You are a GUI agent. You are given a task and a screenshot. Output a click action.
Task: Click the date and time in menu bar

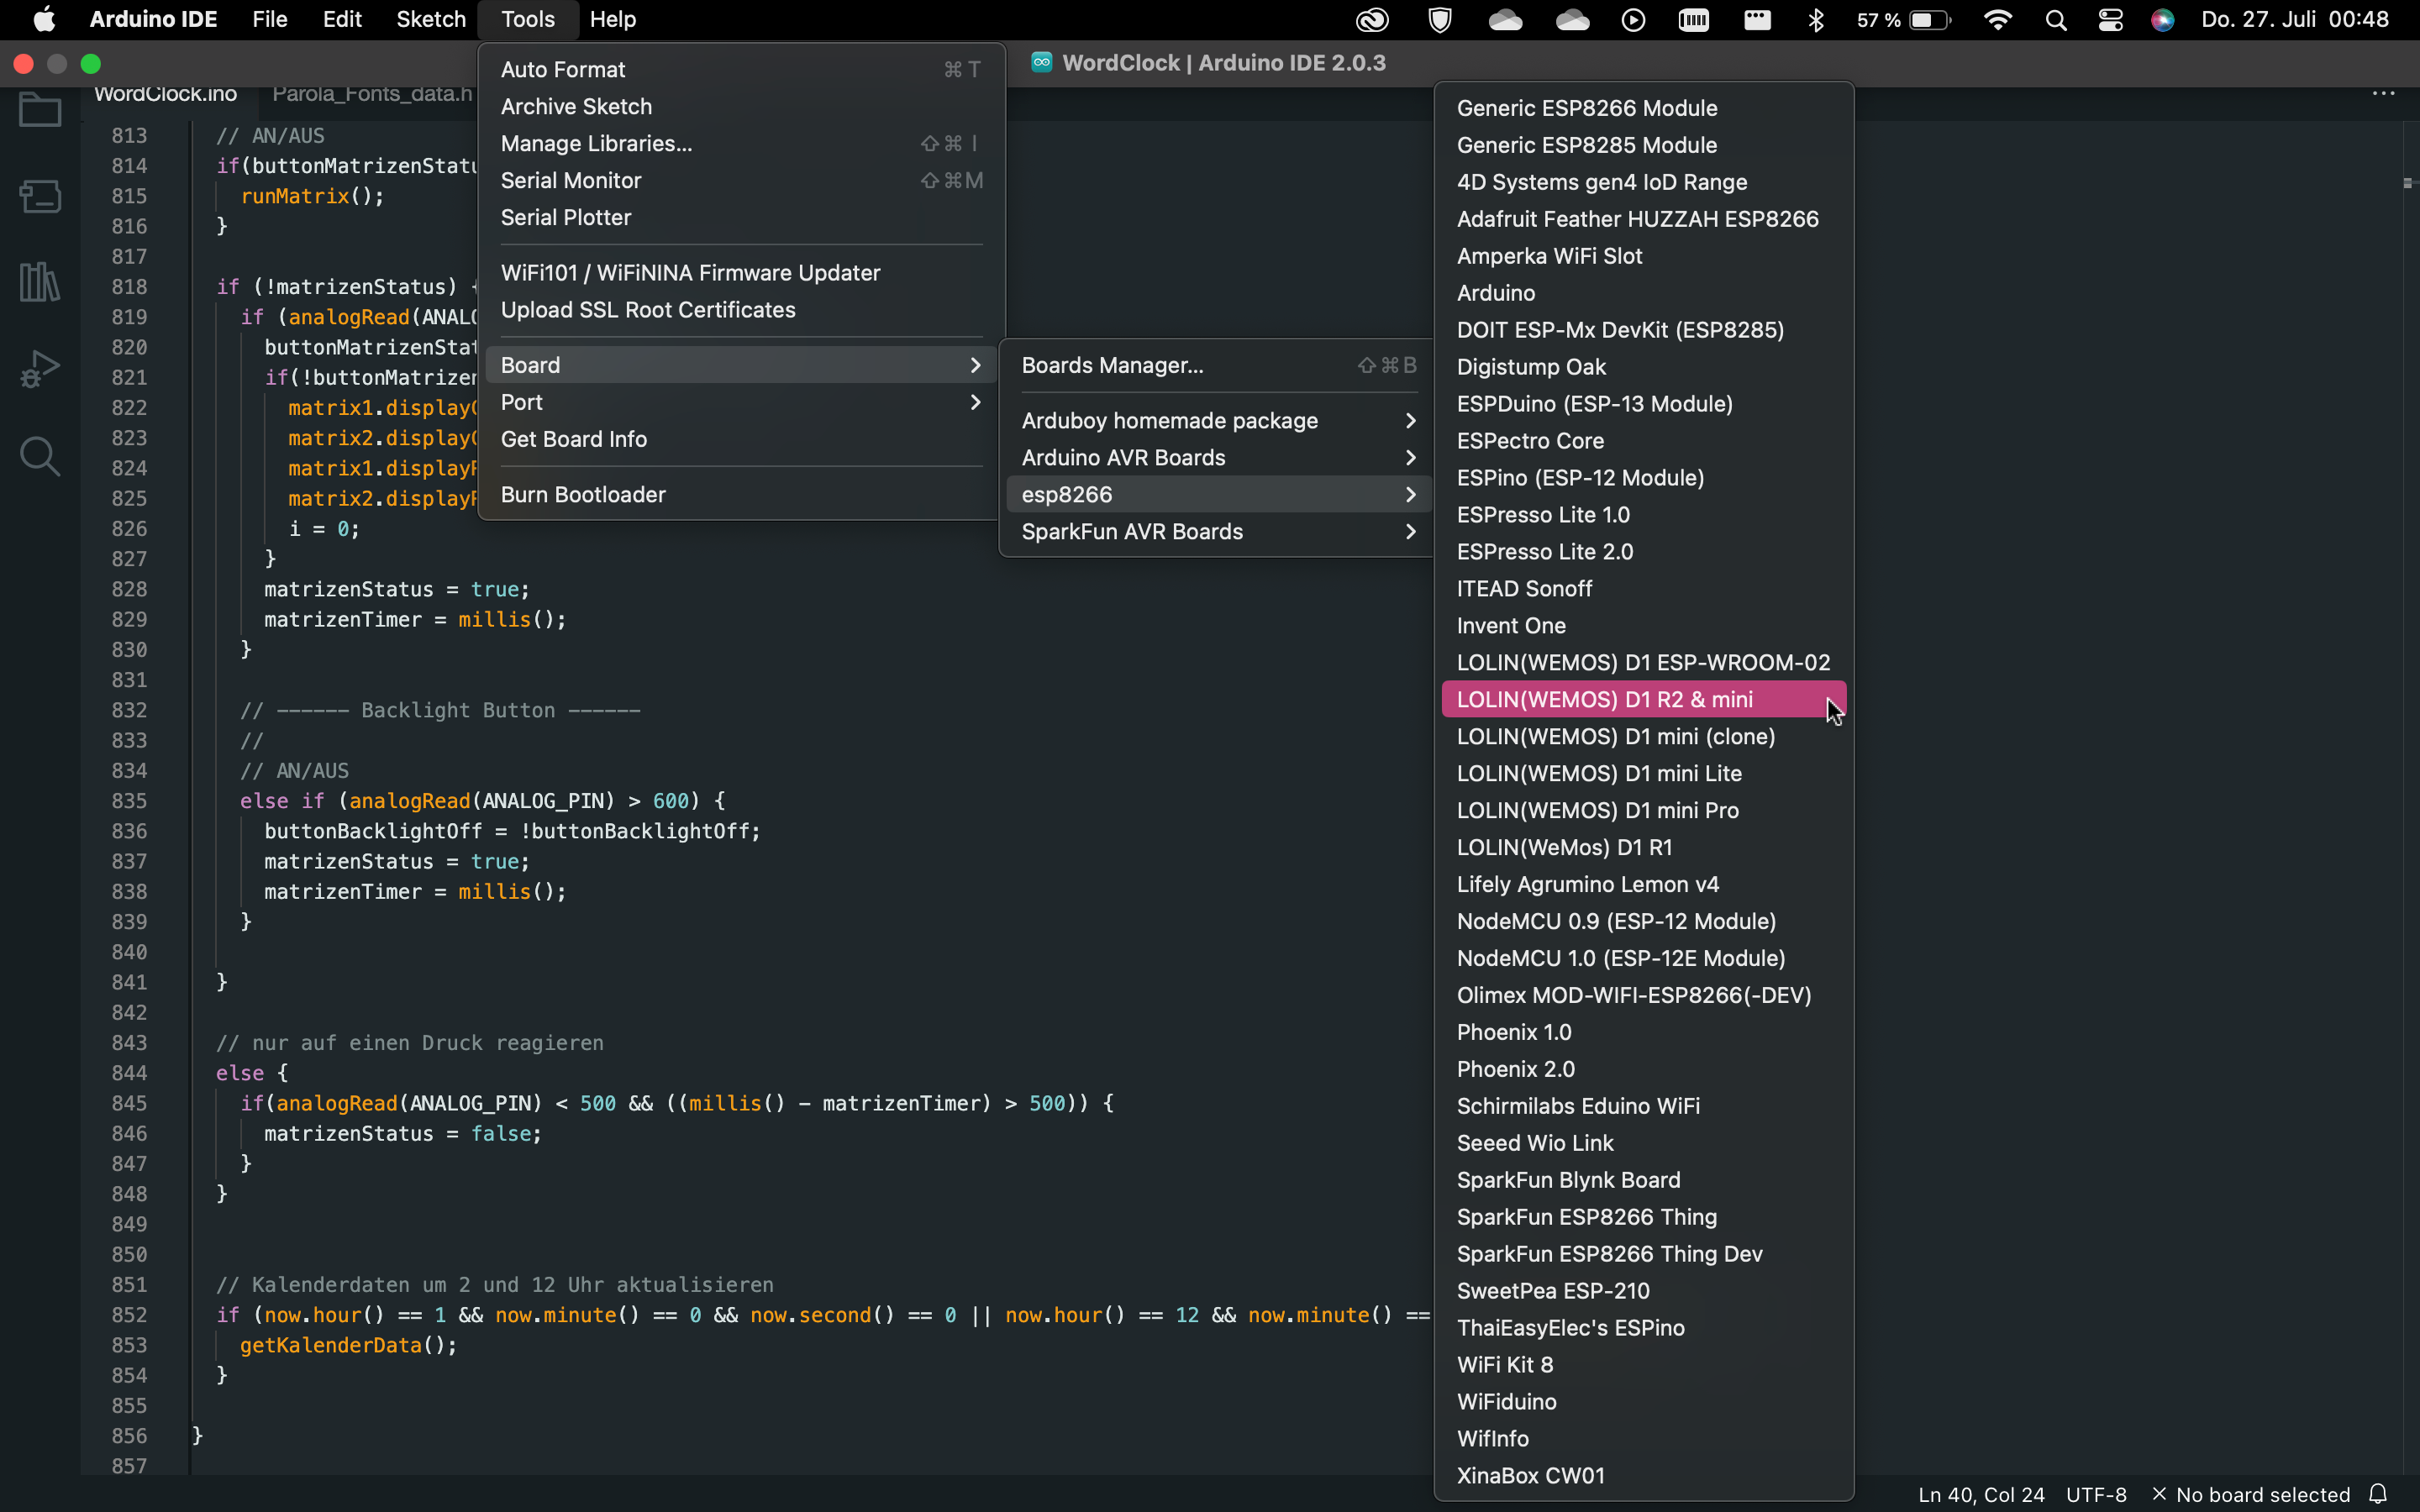tap(2294, 19)
